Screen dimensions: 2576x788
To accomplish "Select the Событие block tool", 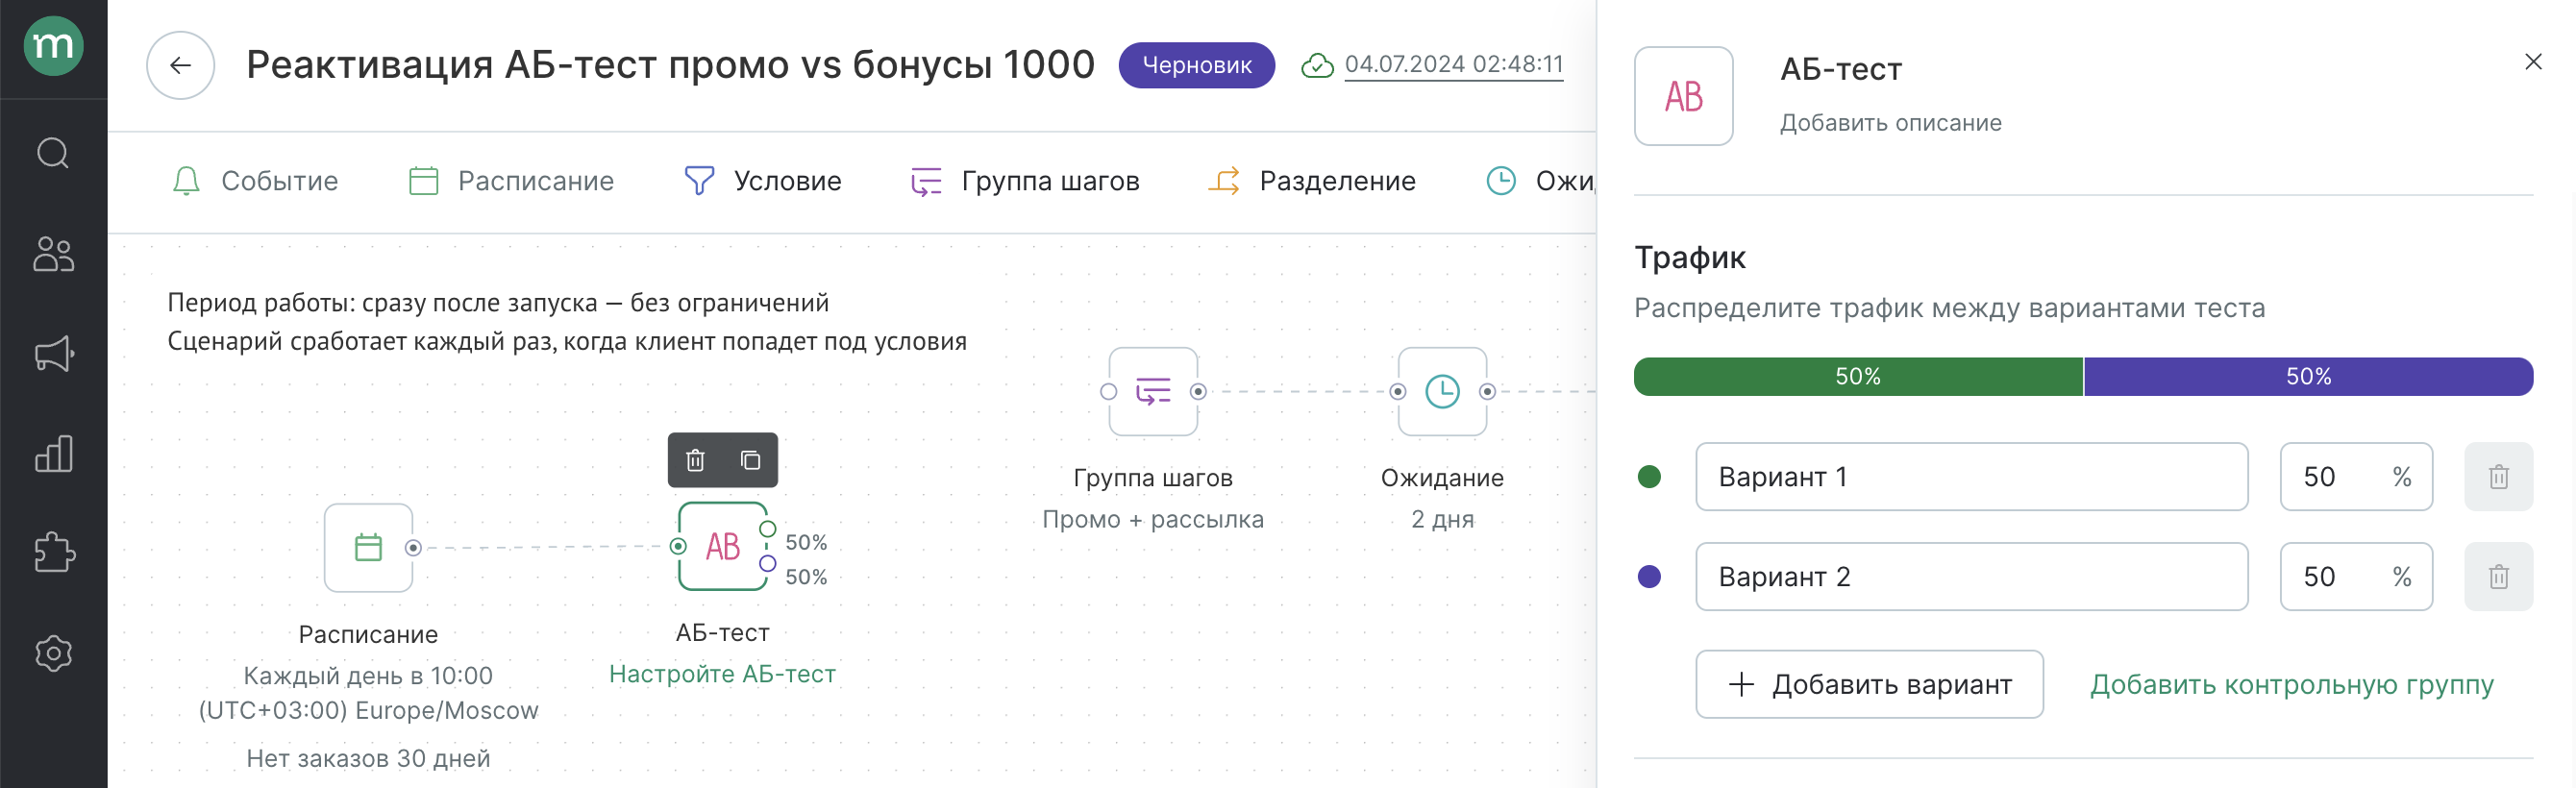I will coord(255,181).
